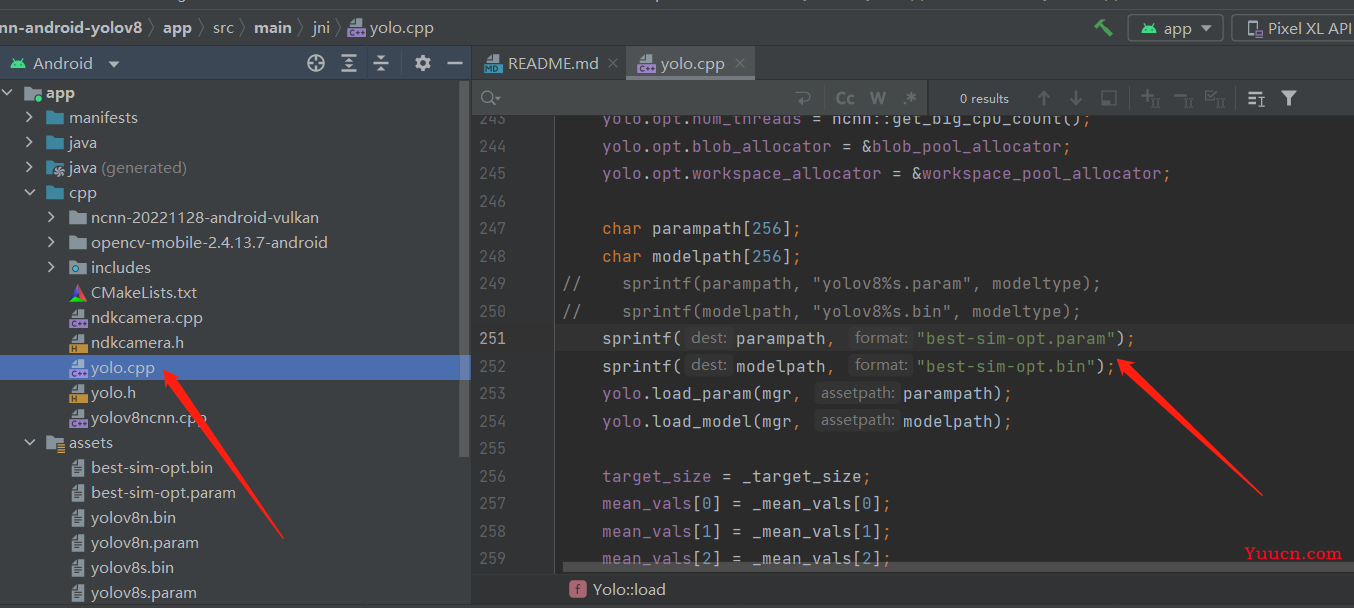Open the Pixel XL API device selector
Screen dimensions: 1354x608
pos(1293,28)
